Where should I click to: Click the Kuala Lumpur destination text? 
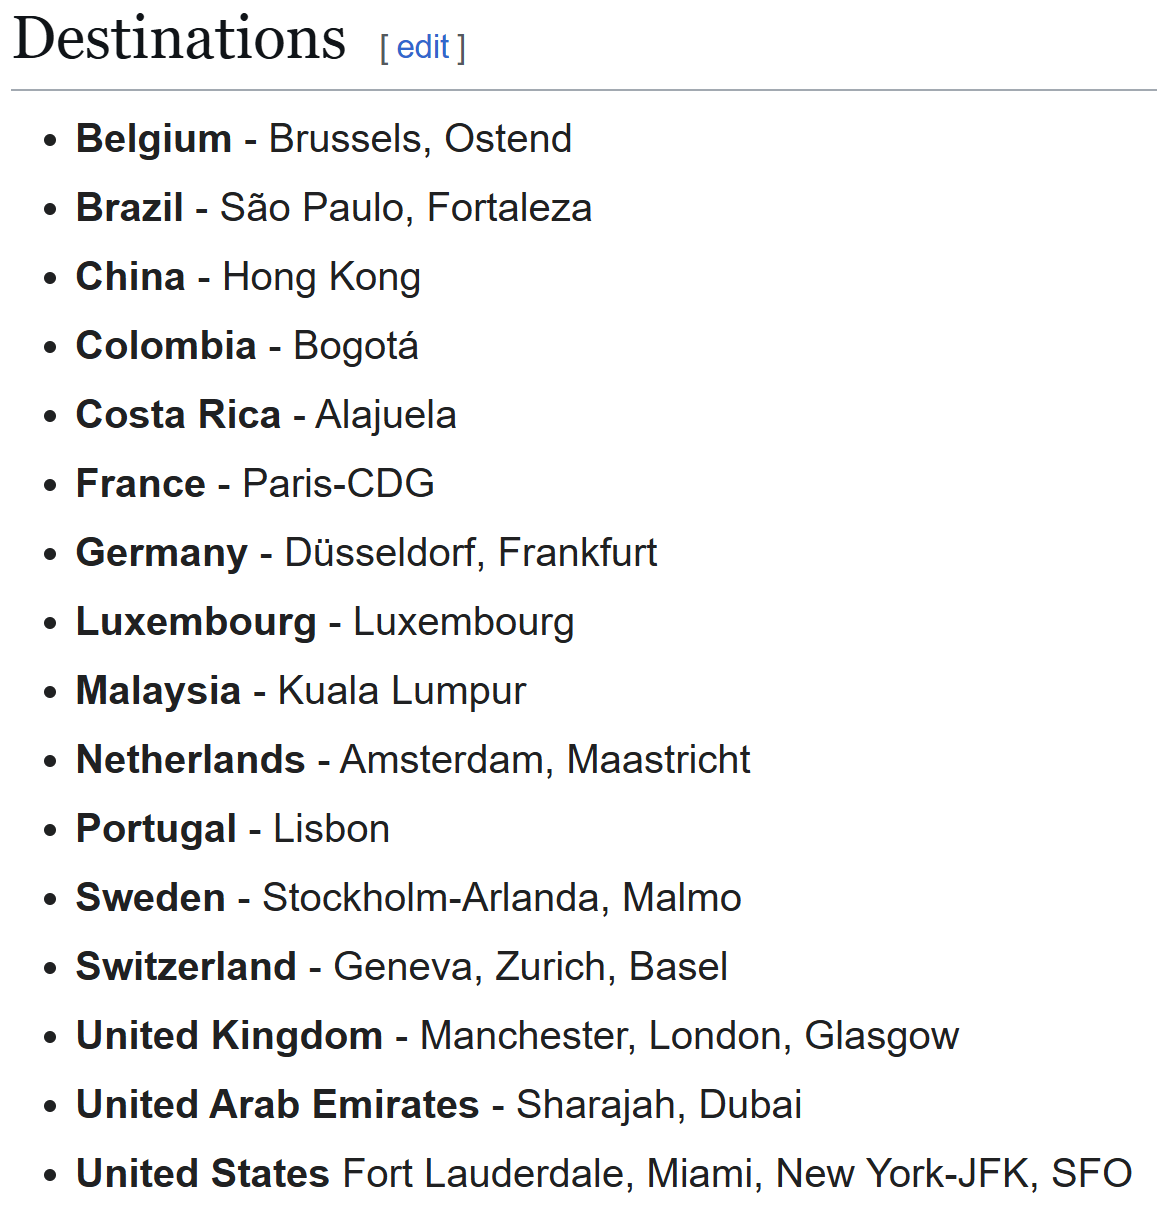tap(402, 691)
